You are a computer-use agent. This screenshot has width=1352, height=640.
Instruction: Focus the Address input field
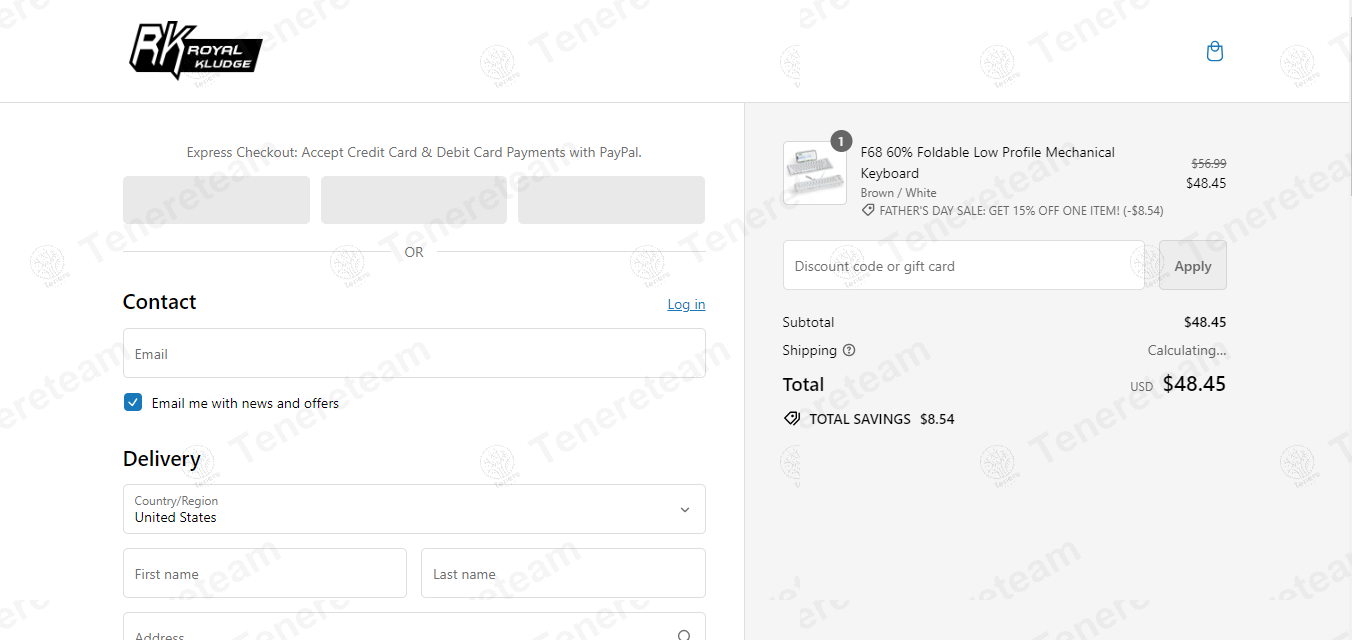[414, 627]
